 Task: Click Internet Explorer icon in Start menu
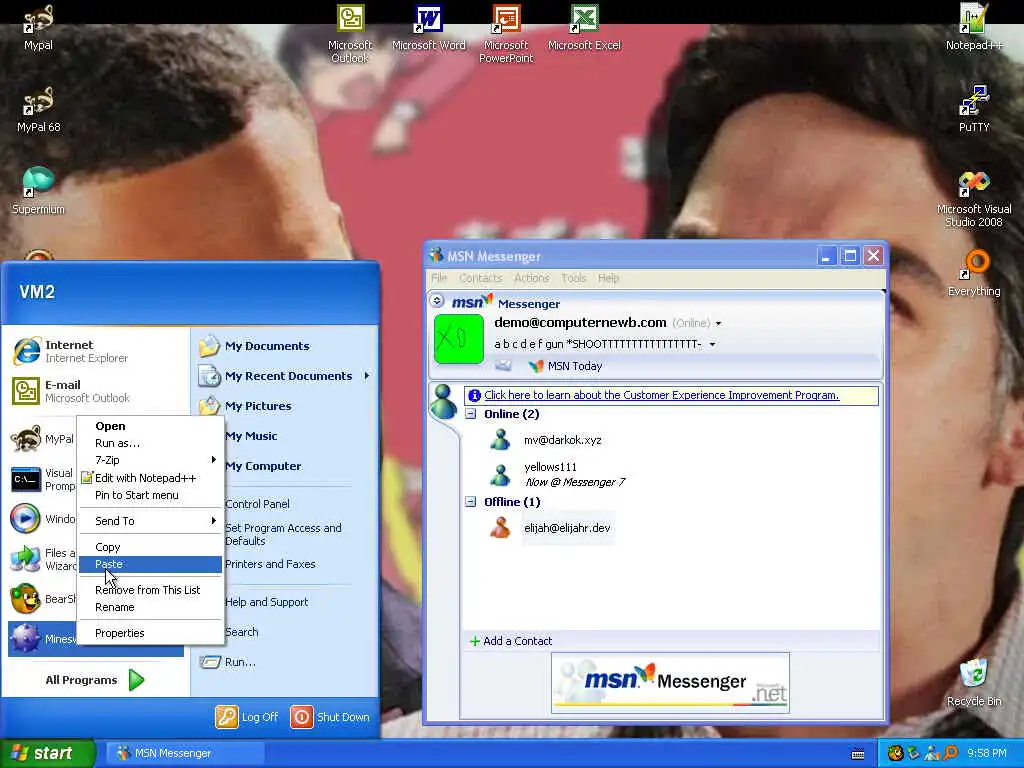tap(26, 351)
